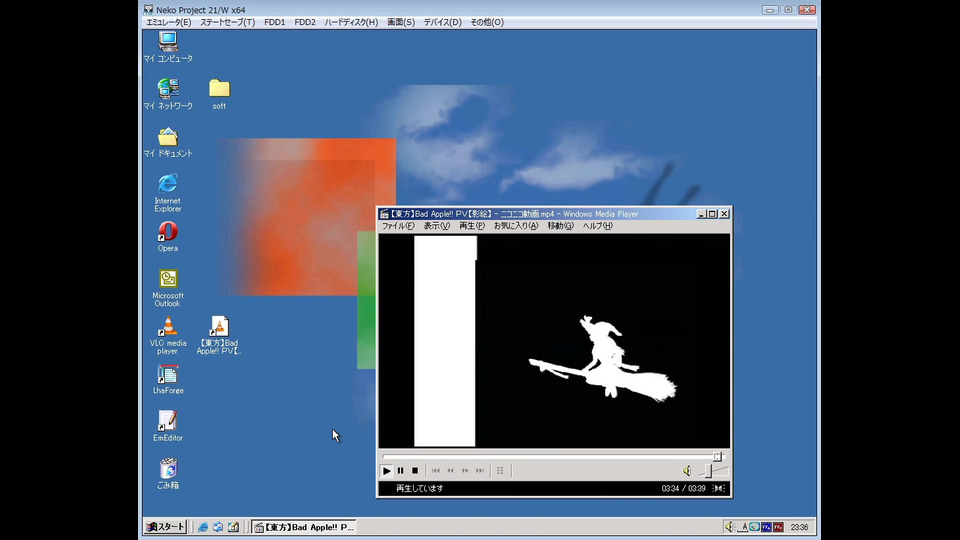
Task: Click the rewind button in Media Player
Action: (x=451, y=471)
